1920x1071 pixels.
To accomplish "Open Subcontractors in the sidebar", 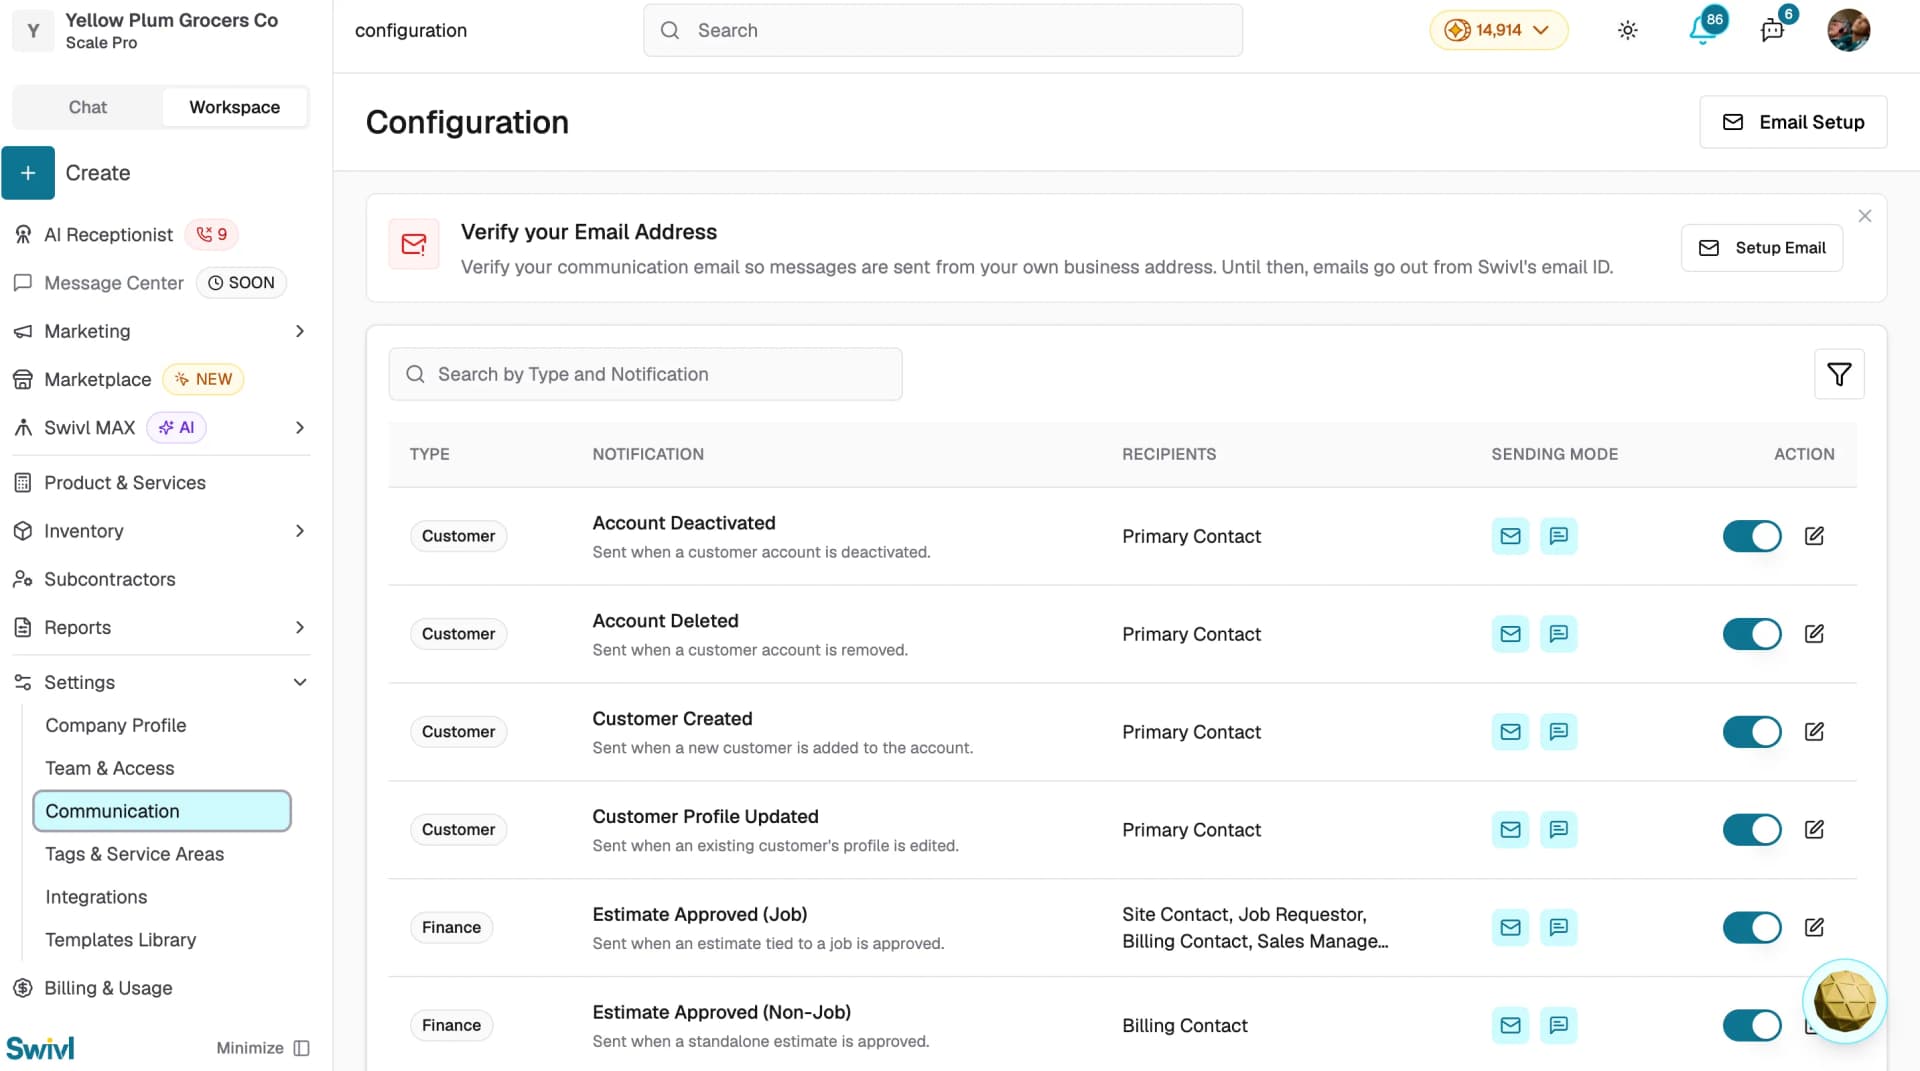I will [x=110, y=580].
